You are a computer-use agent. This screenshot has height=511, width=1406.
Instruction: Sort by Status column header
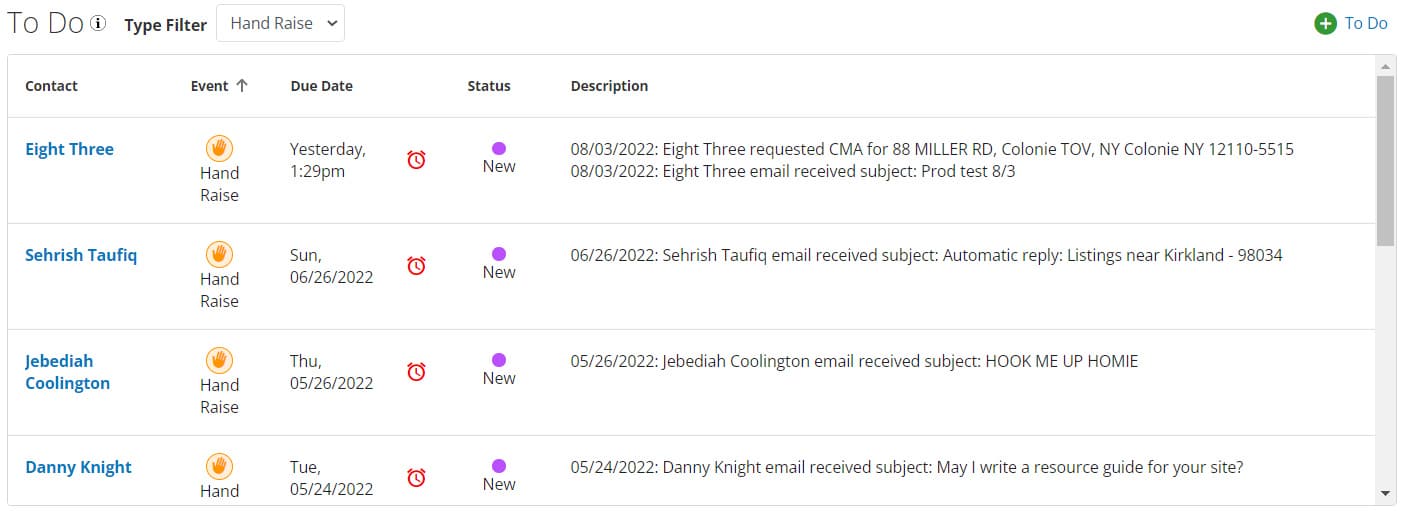coord(489,86)
